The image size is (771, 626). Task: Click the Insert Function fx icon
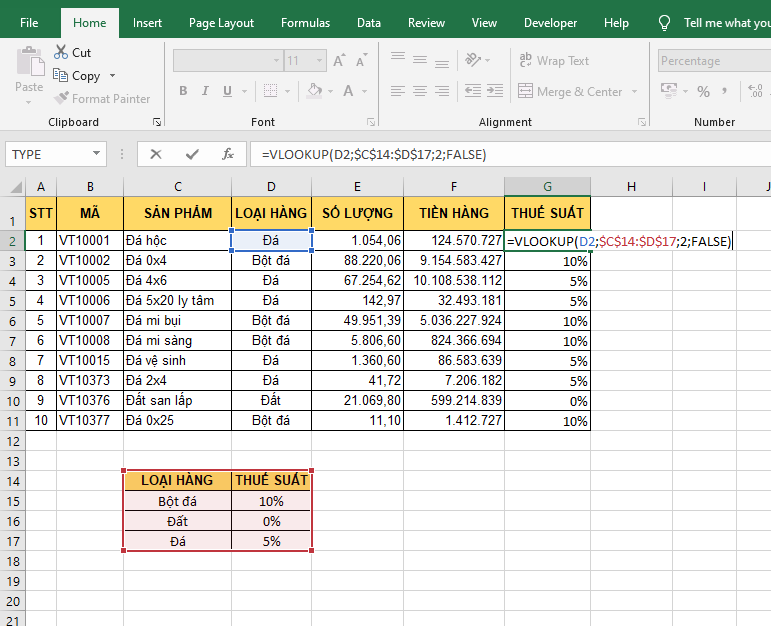pyautogui.click(x=228, y=154)
